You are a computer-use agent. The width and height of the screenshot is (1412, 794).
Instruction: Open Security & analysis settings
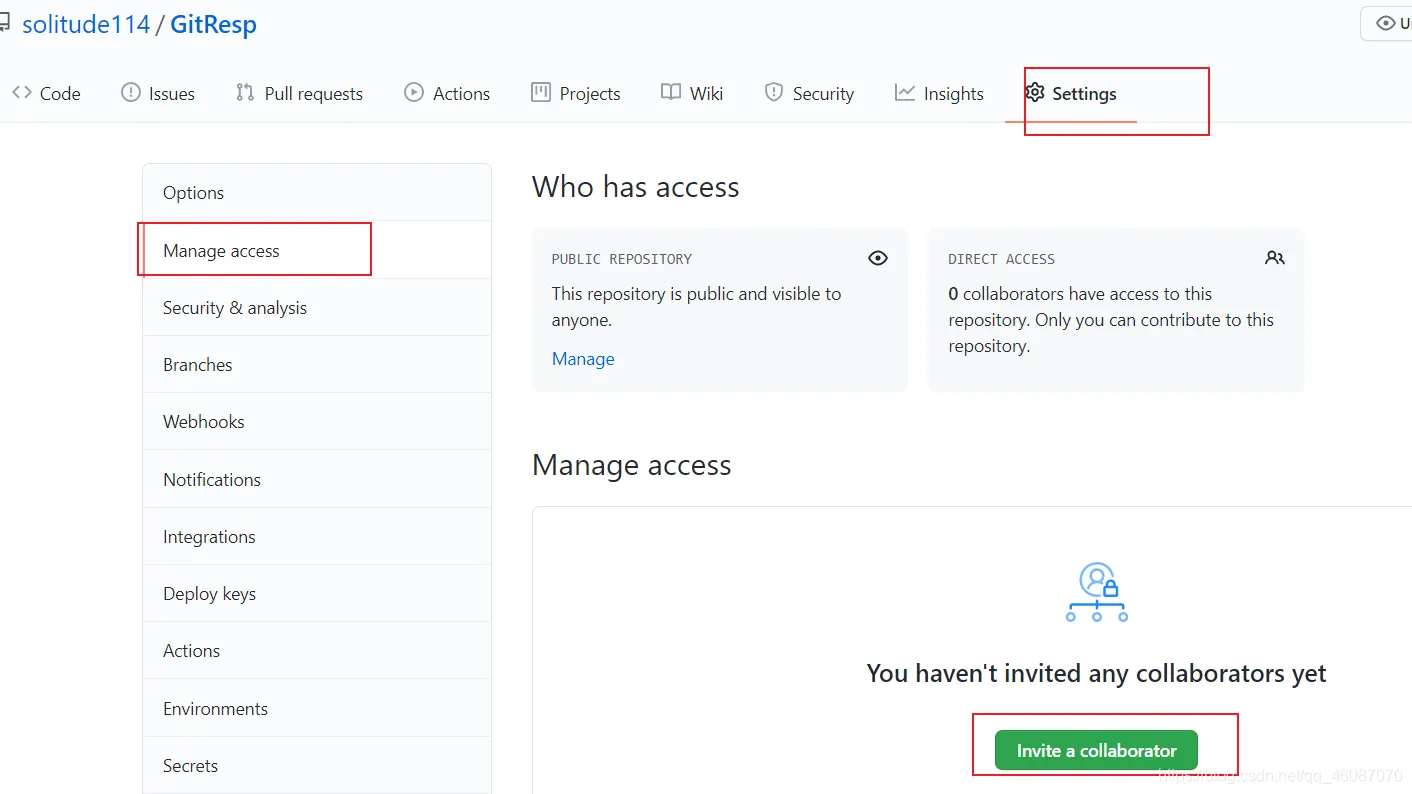tap(235, 308)
